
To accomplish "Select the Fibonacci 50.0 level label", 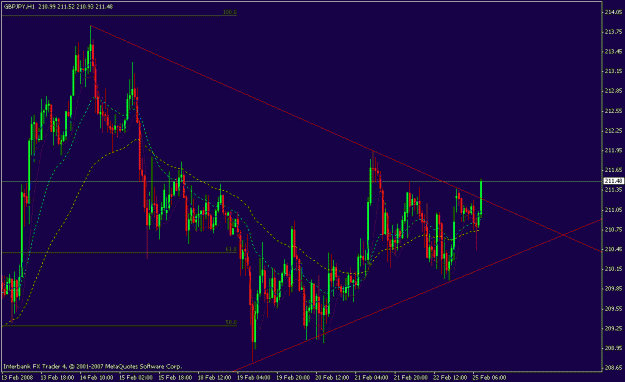I will coord(231,322).
